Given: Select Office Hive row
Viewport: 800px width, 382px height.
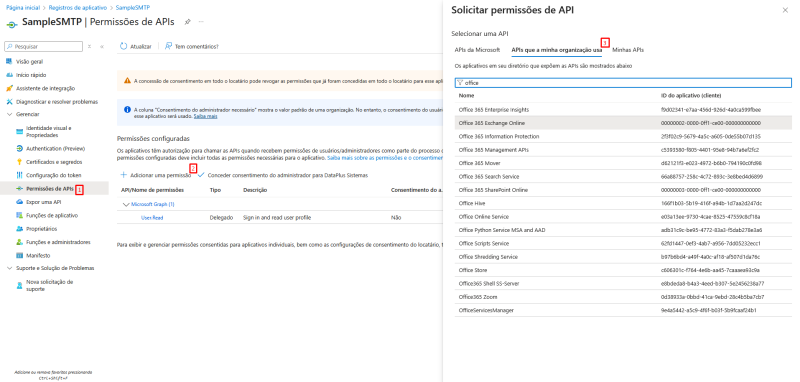Looking at the screenshot, I should [x=623, y=203].
